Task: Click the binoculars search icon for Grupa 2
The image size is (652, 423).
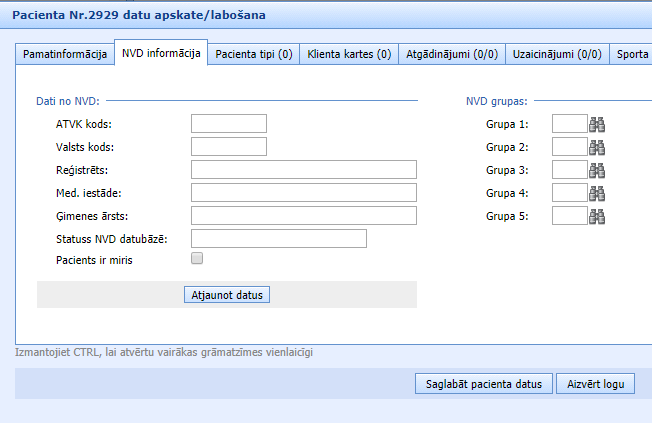Action: coord(598,147)
